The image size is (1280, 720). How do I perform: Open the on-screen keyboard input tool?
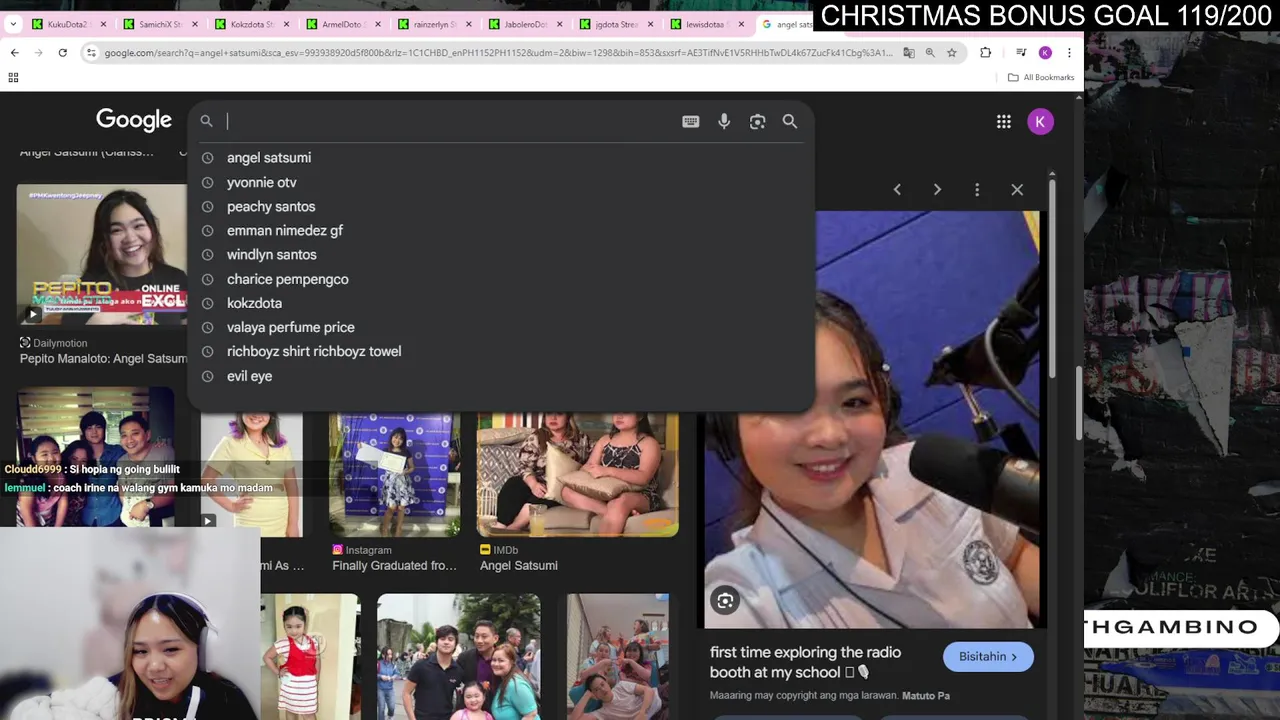691,121
